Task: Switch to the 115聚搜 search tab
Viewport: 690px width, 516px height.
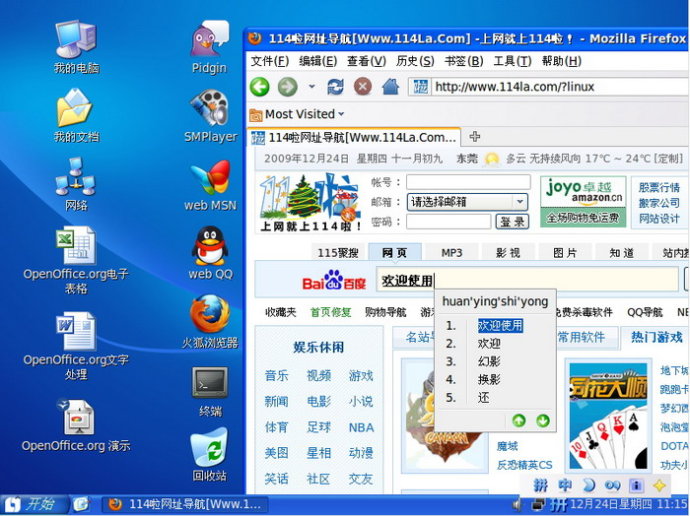Action: [x=338, y=253]
